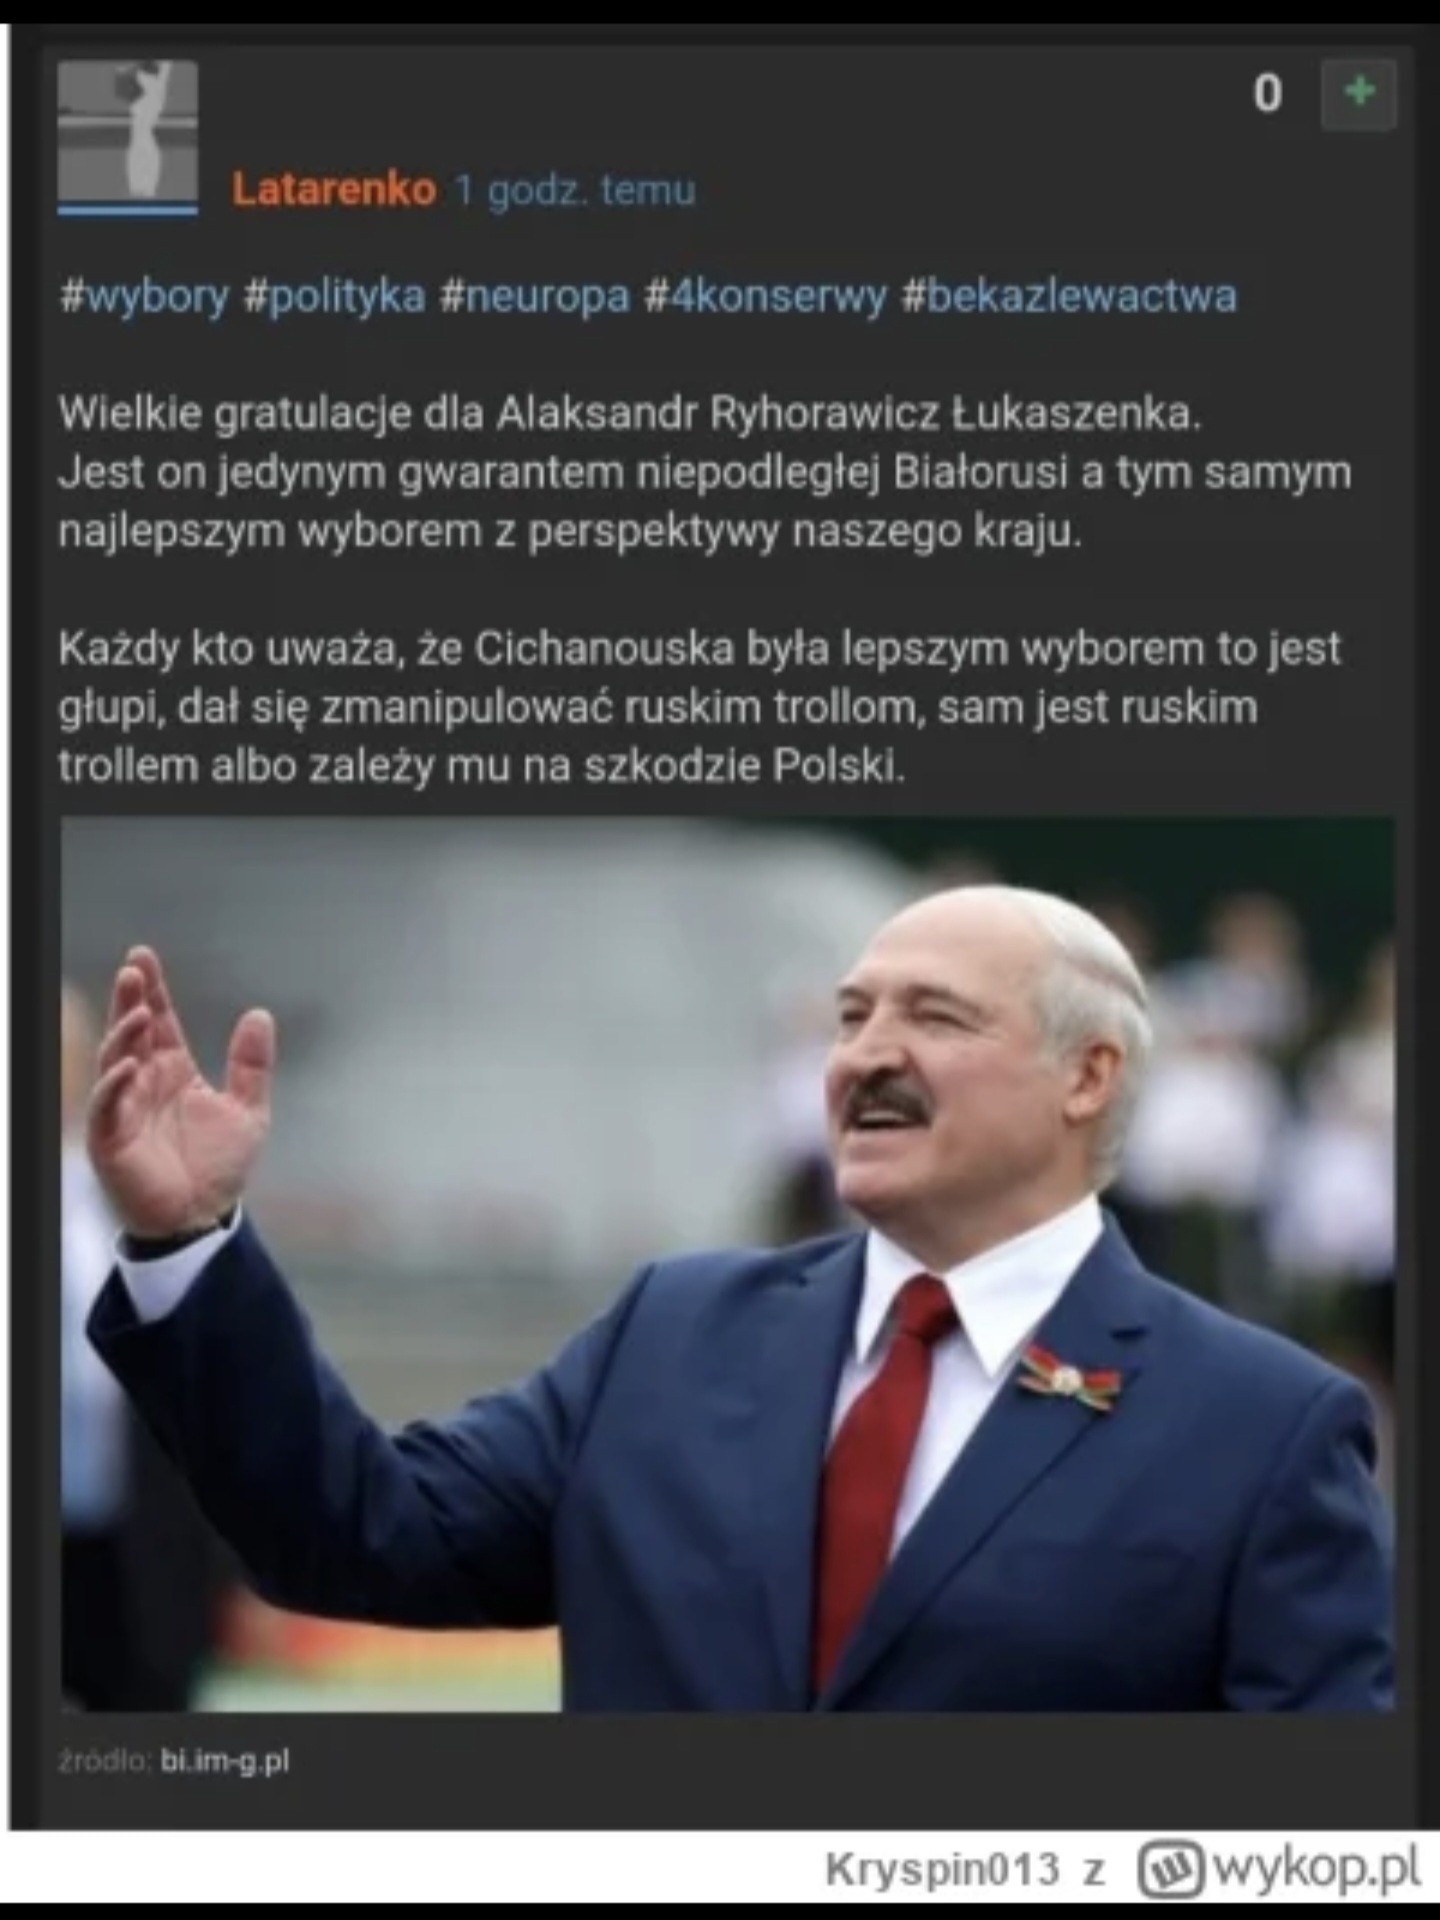Click the 'Każdy kto uważa' paragraph
1440x1920 pixels.
click(x=699, y=708)
